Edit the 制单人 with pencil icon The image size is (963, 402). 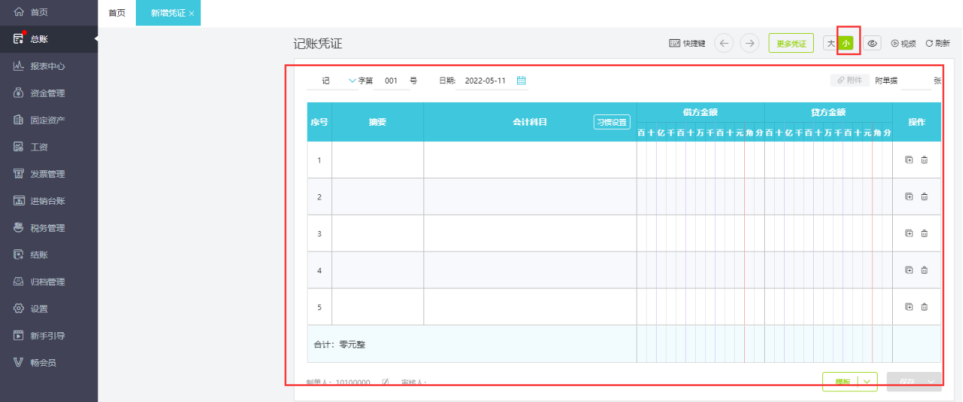(386, 382)
